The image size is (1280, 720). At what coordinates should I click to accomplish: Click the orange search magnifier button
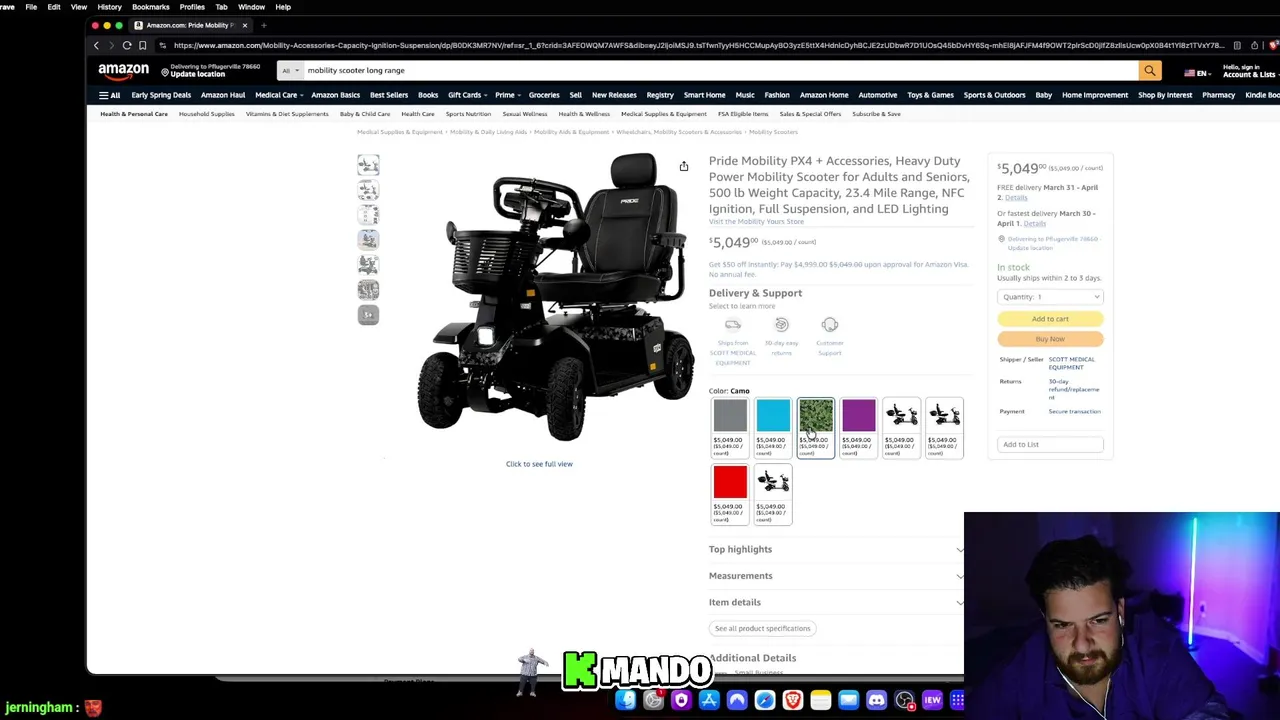(1150, 70)
